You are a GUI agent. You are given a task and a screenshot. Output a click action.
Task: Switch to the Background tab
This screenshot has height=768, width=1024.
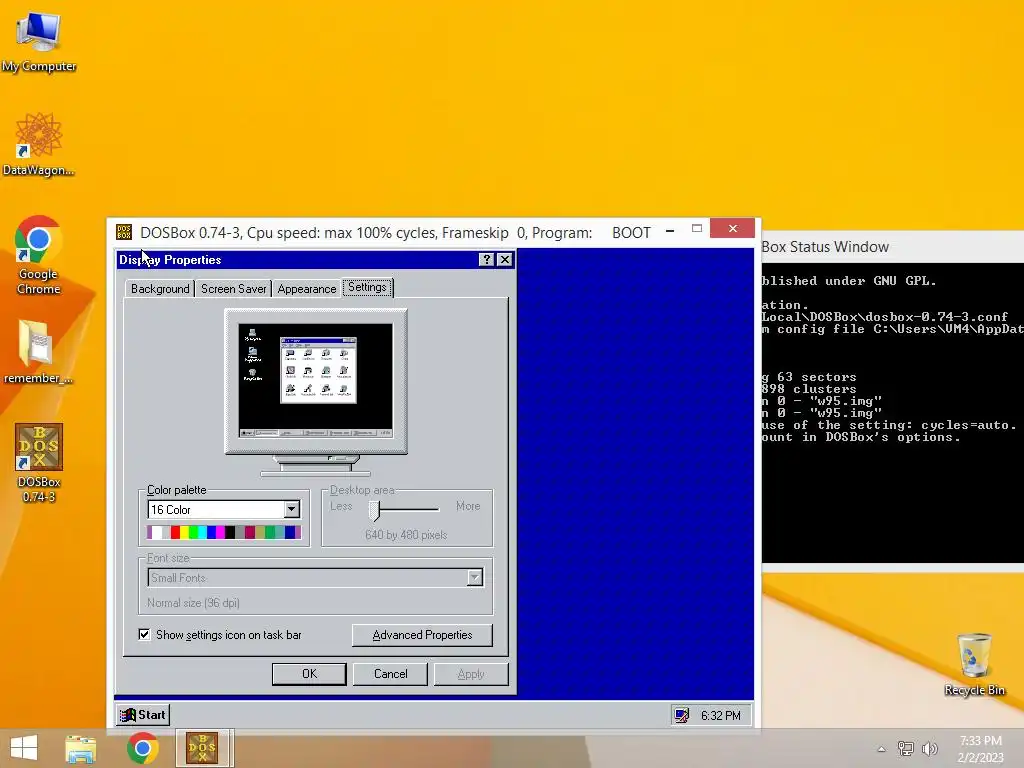point(160,289)
